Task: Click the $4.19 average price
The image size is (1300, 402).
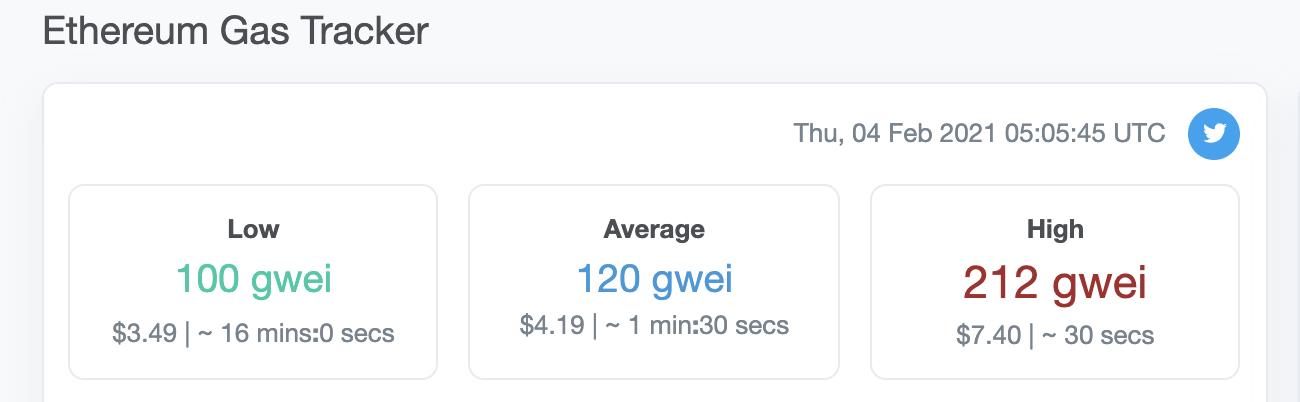Action: point(552,325)
